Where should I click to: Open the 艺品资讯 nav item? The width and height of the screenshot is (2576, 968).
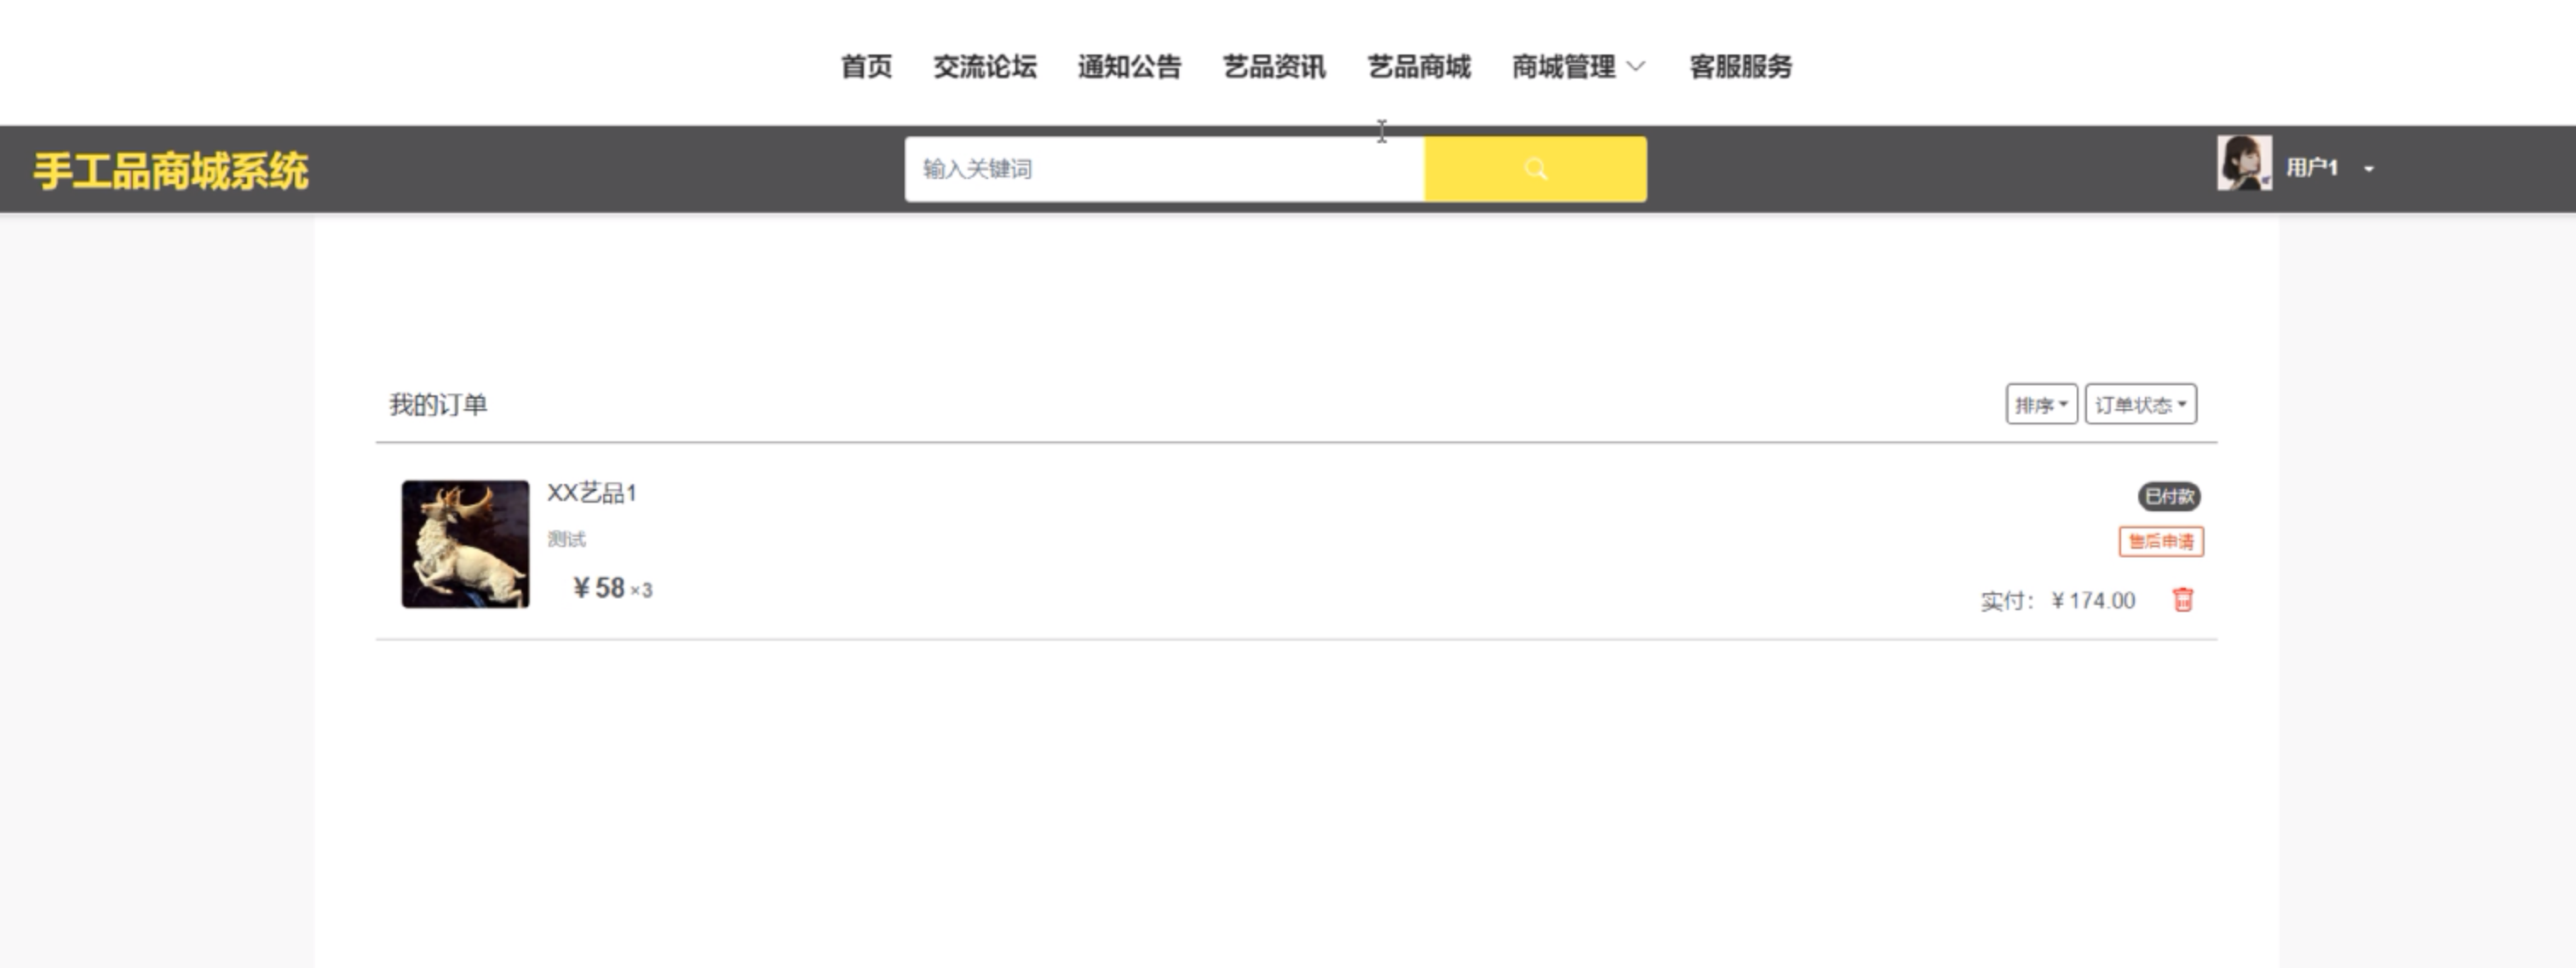click(x=1274, y=67)
